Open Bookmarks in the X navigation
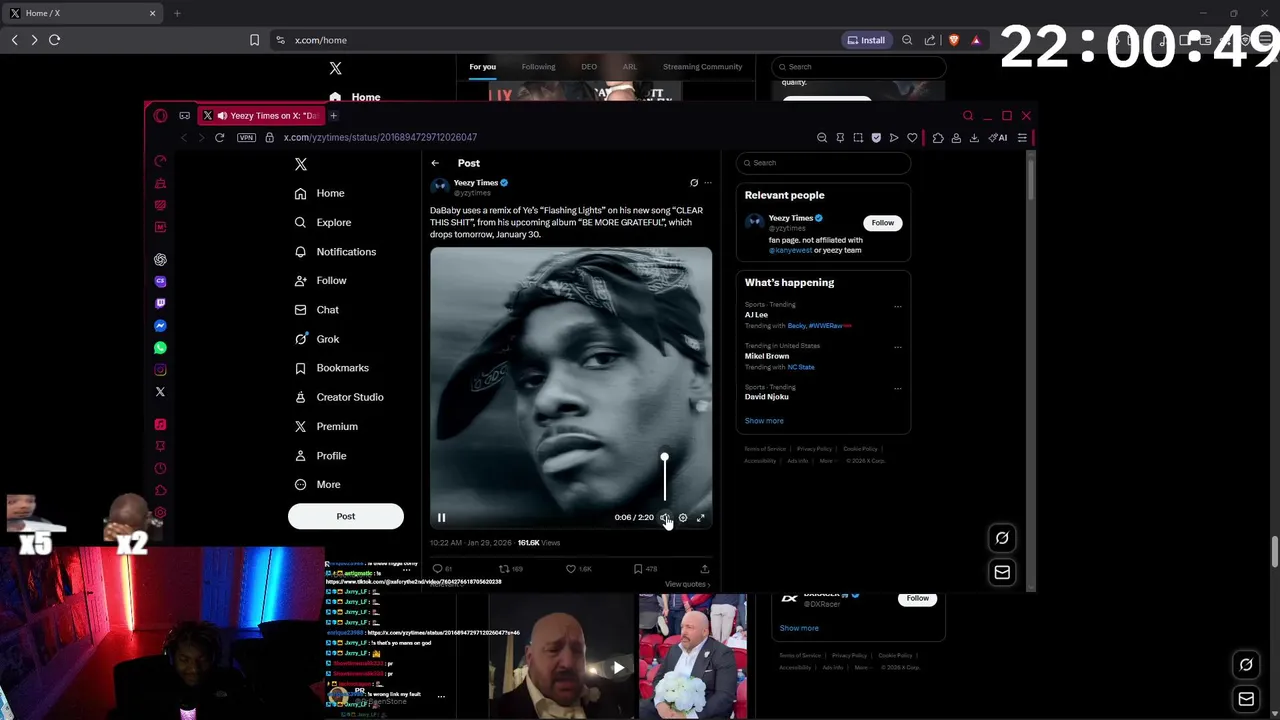 pos(331,368)
